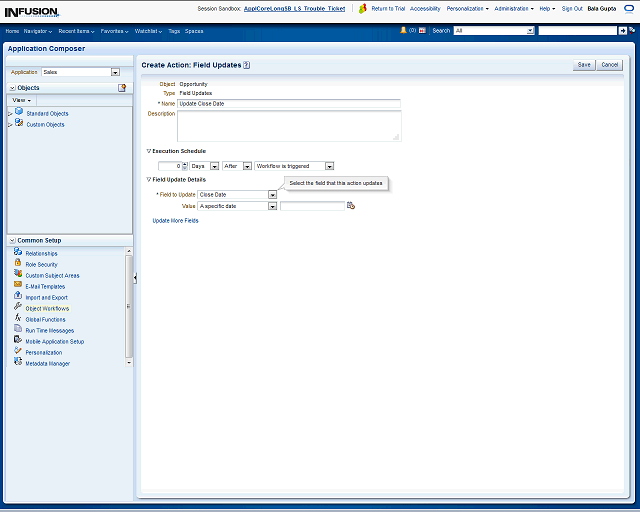Open Object Workflows in Common Setup
Screen dimensions: 640x512
47,309
